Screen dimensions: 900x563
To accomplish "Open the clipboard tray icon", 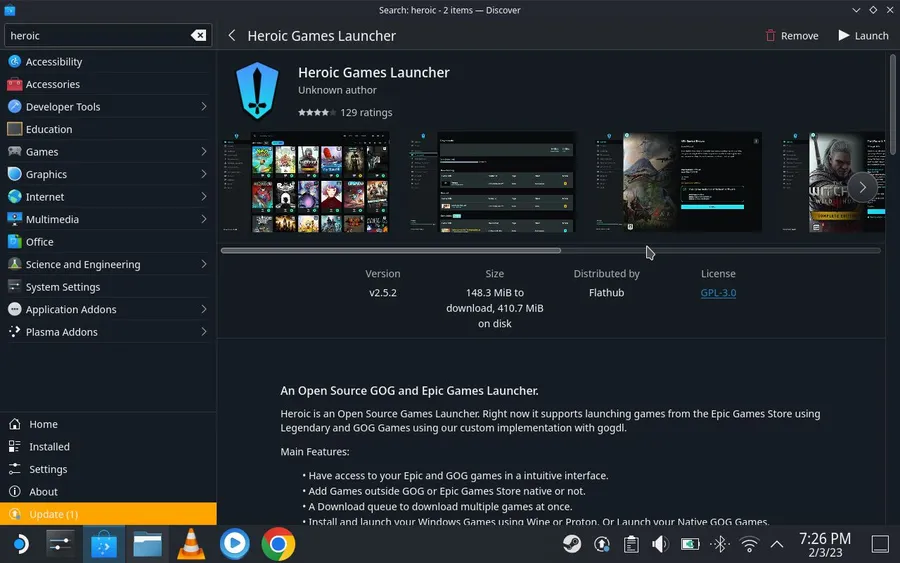I will pos(631,543).
